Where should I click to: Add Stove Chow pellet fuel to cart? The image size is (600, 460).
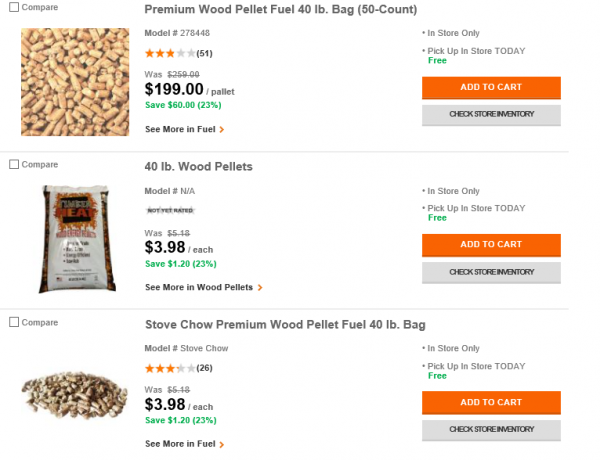tap(491, 402)
